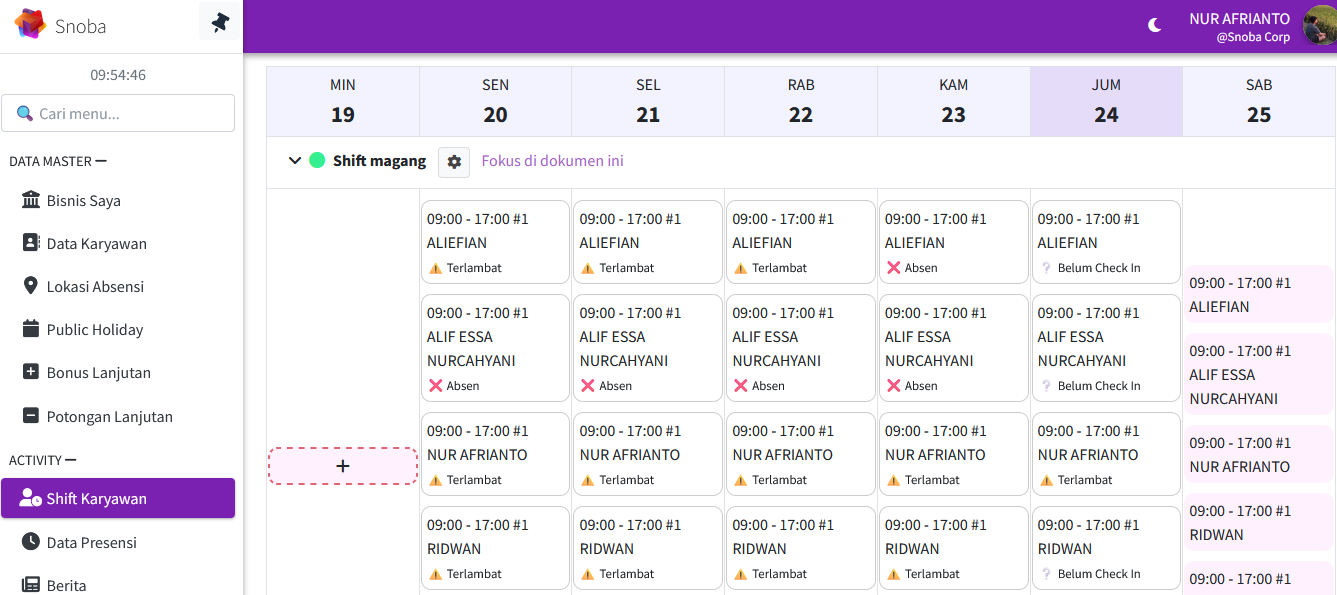This screenshot has height=595, width=1337.
Task: Click the pin sidebar icon
Action: click(220, 22)
